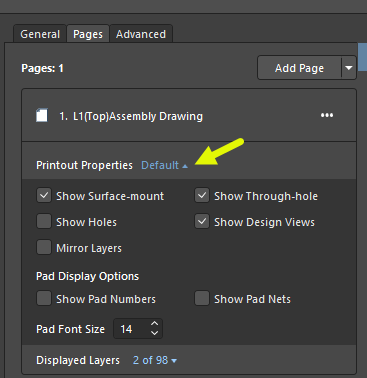Toggle Show Surface-mount checkbox

click(44, 196)
